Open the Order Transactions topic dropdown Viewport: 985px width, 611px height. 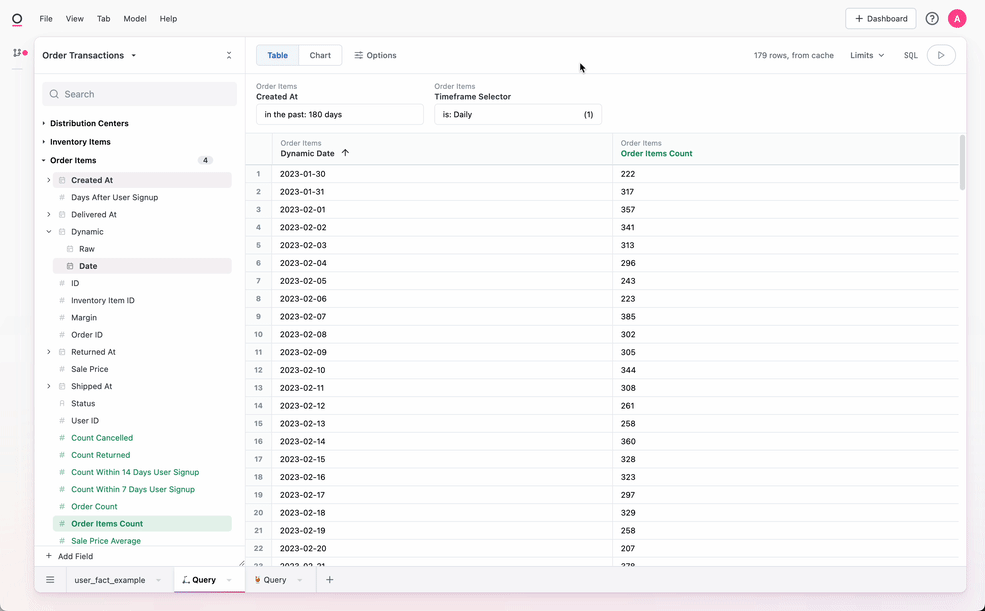click(x=89, y=56)
